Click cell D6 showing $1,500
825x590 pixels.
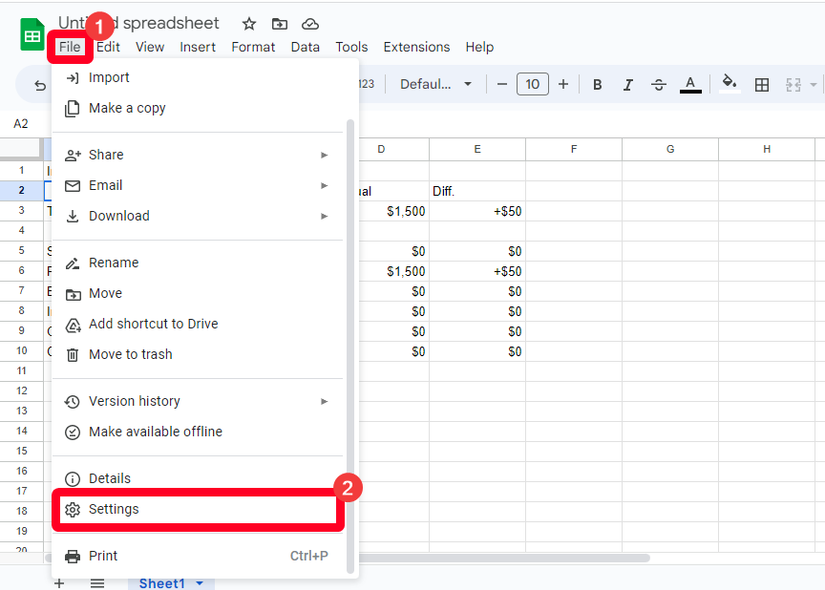pos(394,271)
